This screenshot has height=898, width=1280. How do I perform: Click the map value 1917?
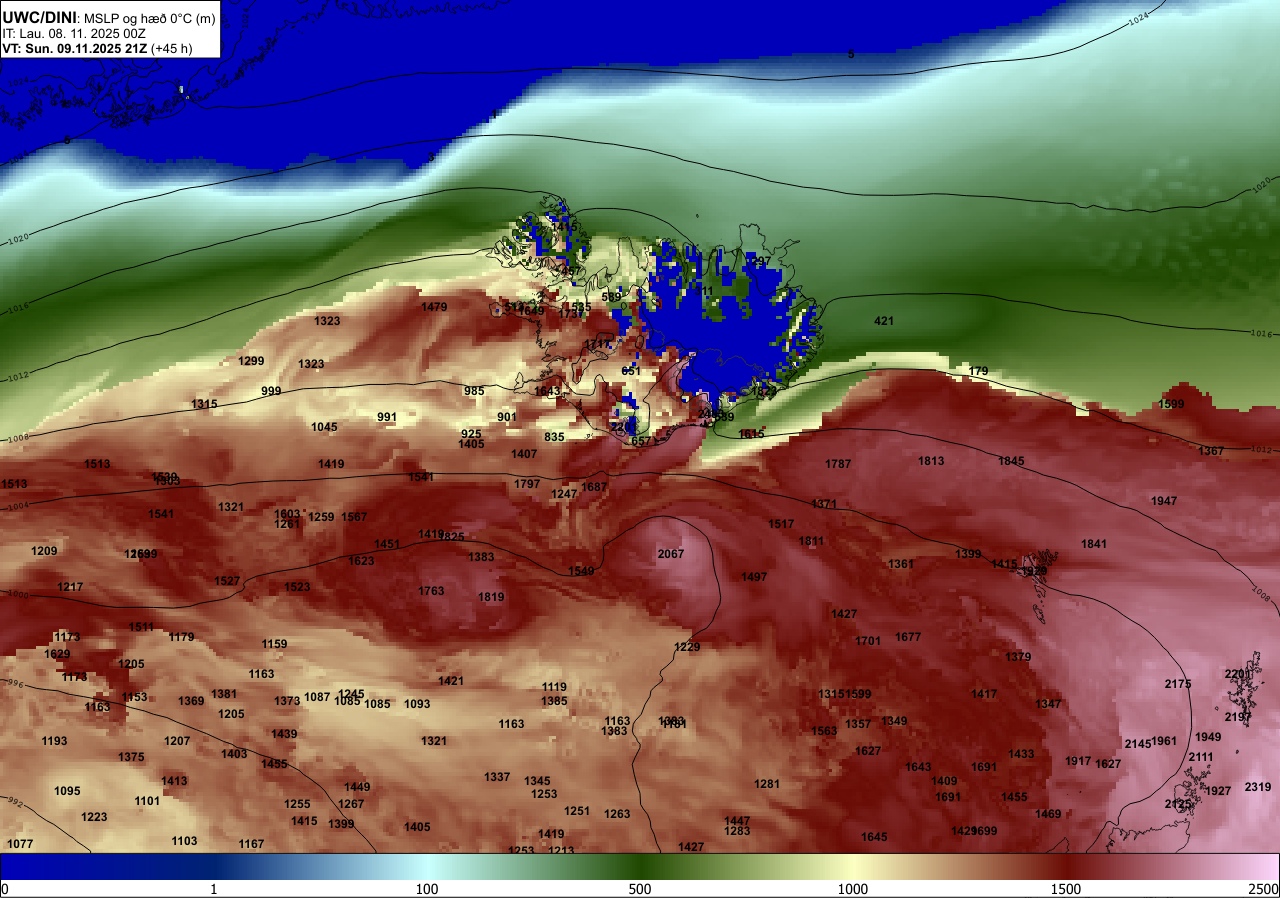pos(1078,761)
